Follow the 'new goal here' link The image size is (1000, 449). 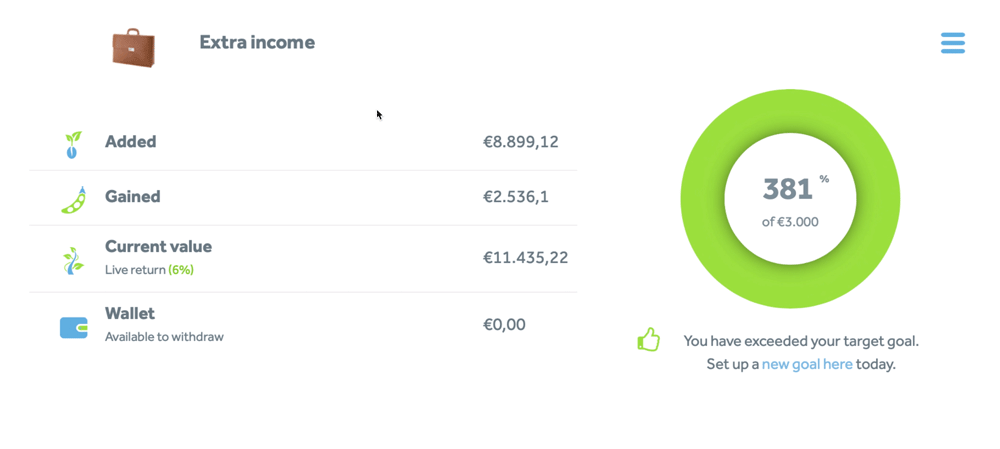tap(807, 364)
